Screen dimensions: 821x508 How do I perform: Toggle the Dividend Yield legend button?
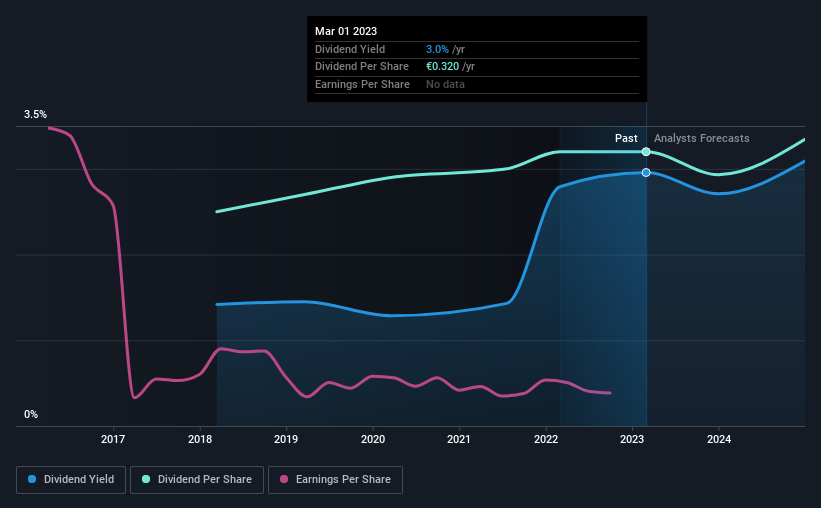coord(71,480)
